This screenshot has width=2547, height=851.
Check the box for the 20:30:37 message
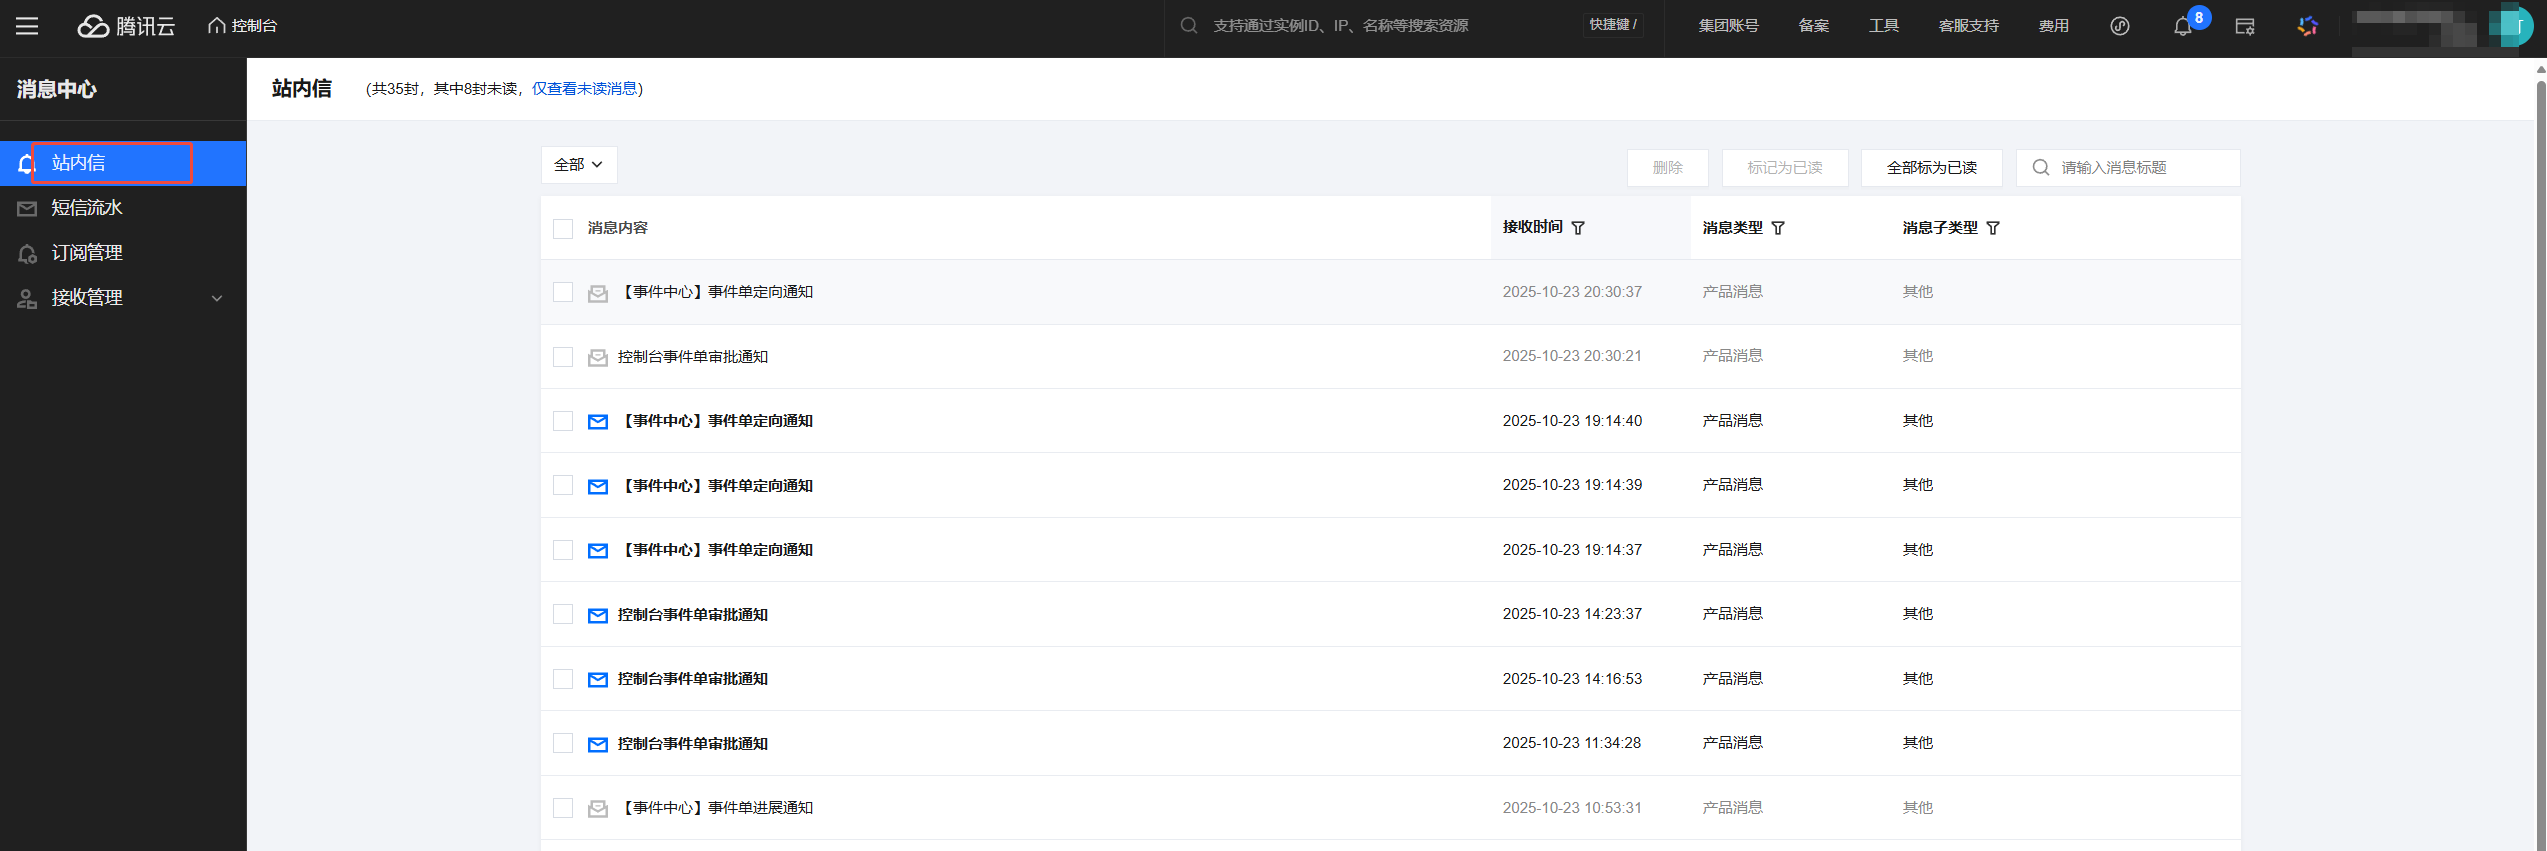click(x=563, y=292)
